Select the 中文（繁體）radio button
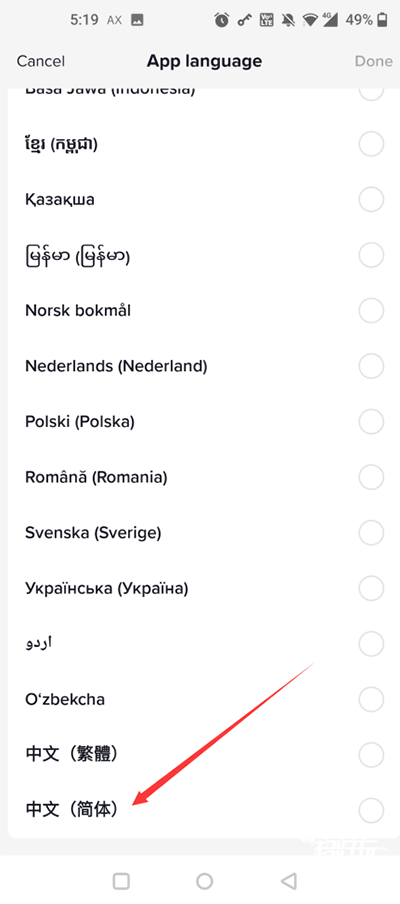The width and height of the screenshot is (400, 904). tap(371, 754)
